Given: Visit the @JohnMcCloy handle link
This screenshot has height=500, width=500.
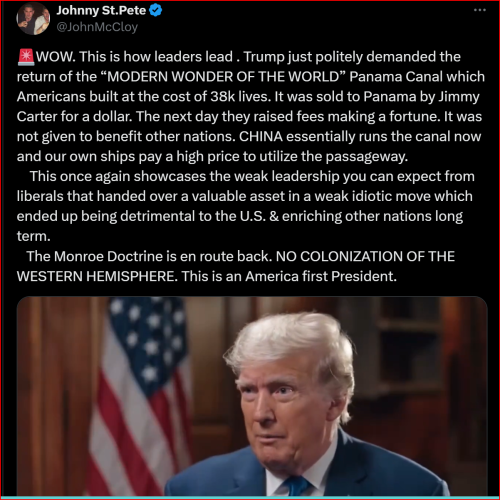Looking at the screenshot, I should click(x=97, y=27).
